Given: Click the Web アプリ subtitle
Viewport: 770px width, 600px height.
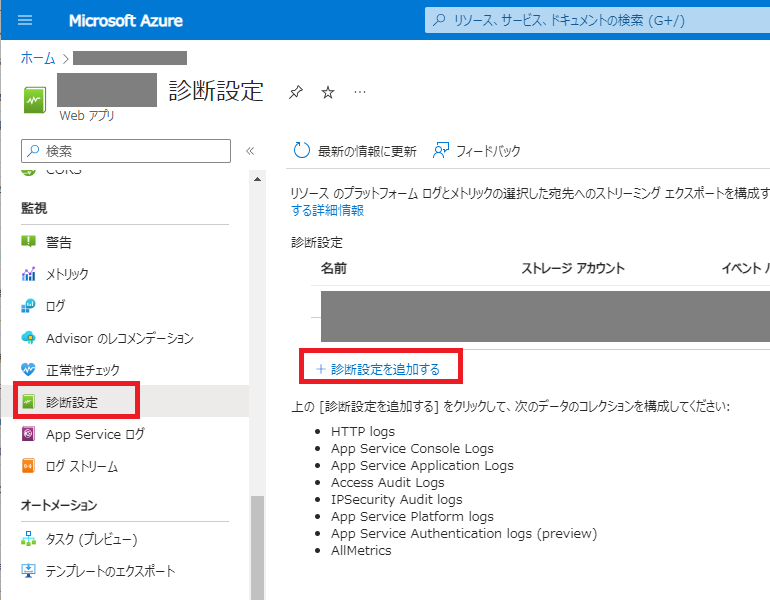Looking at the screenshot, I should click(x=87, y=115).
